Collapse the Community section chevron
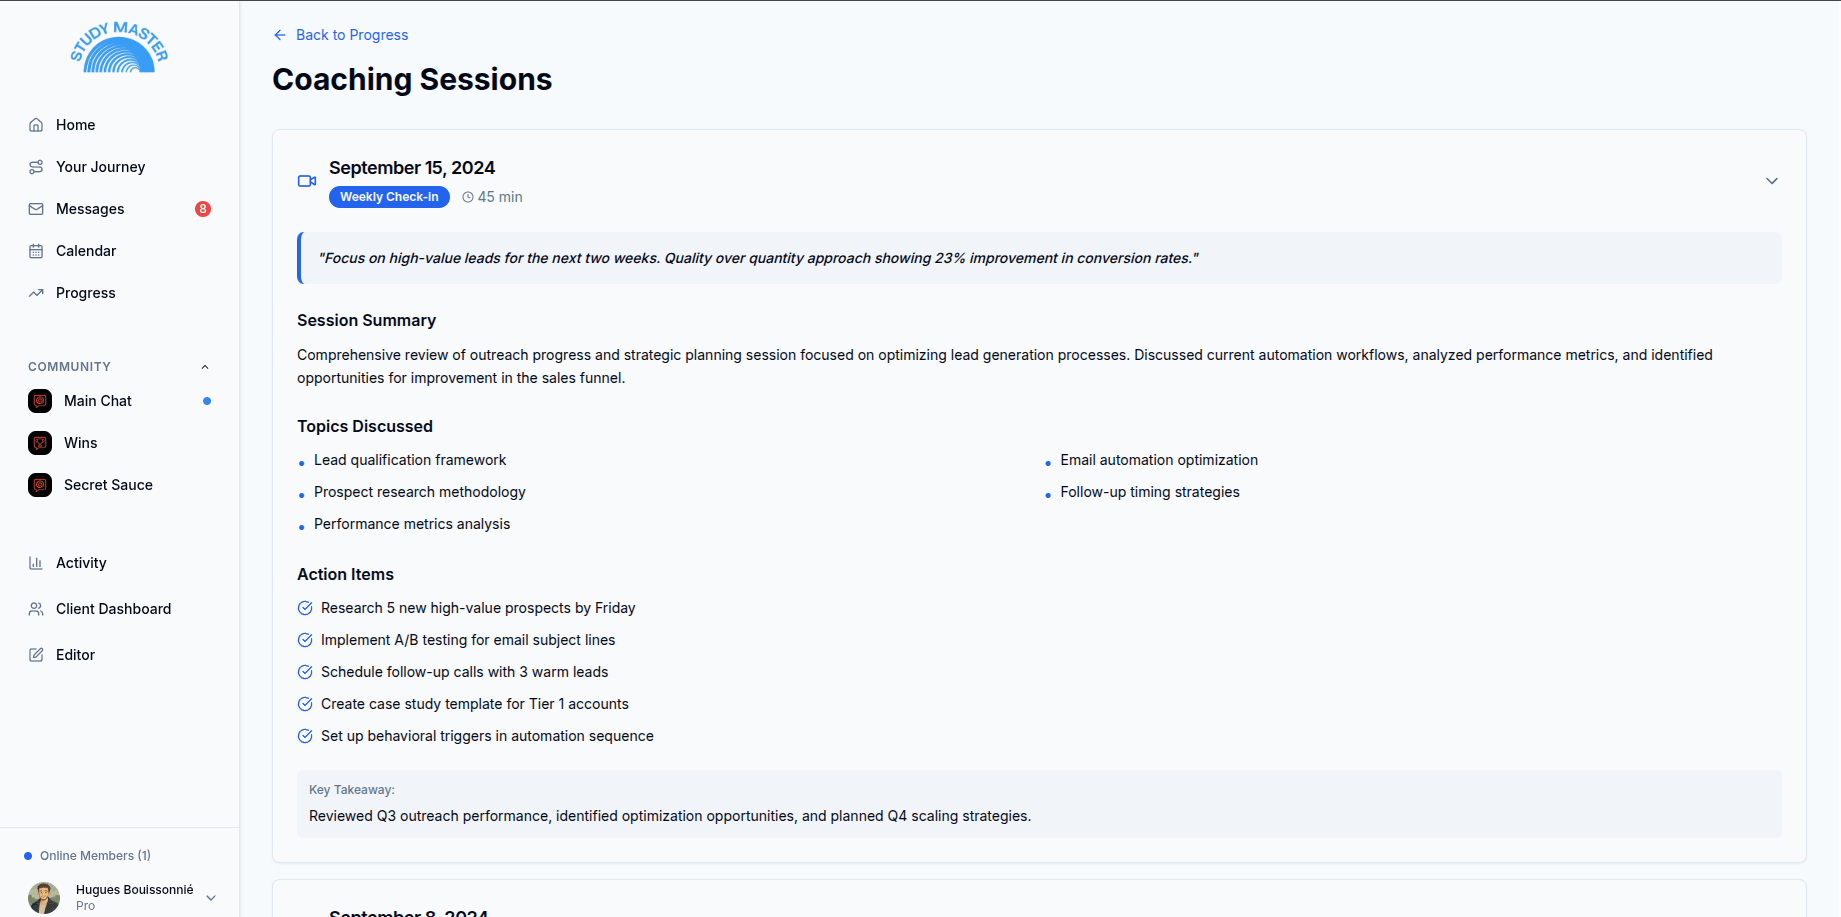The width and height of the screenshot is (1841, 917). [x=205, y=367]
